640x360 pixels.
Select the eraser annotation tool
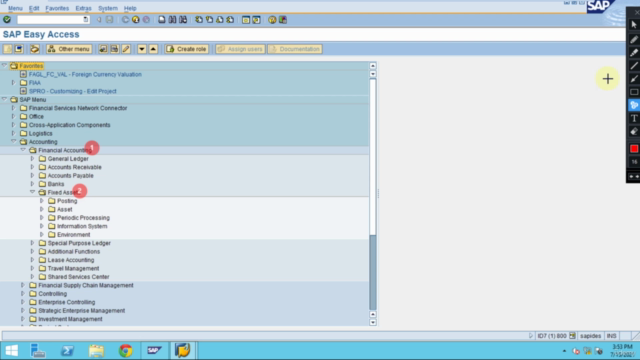pos(634,131)
